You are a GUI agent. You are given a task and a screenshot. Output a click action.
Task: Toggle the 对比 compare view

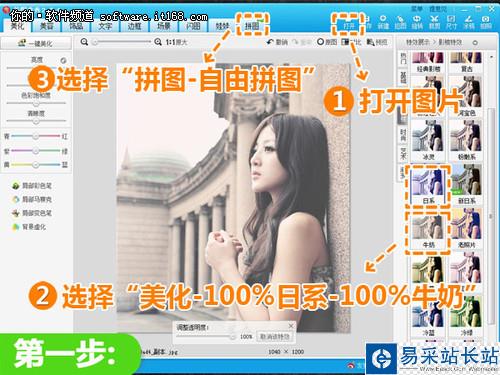coord(351,42)
